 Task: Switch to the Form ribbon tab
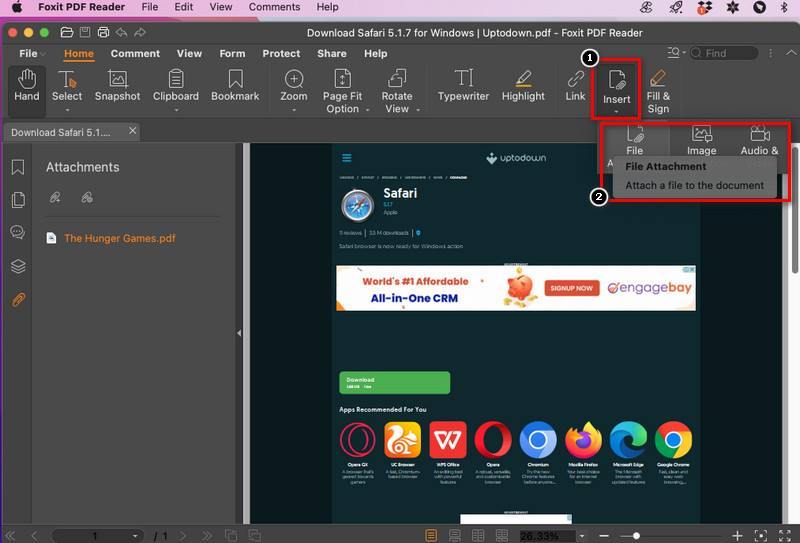(x=232, y=54)
